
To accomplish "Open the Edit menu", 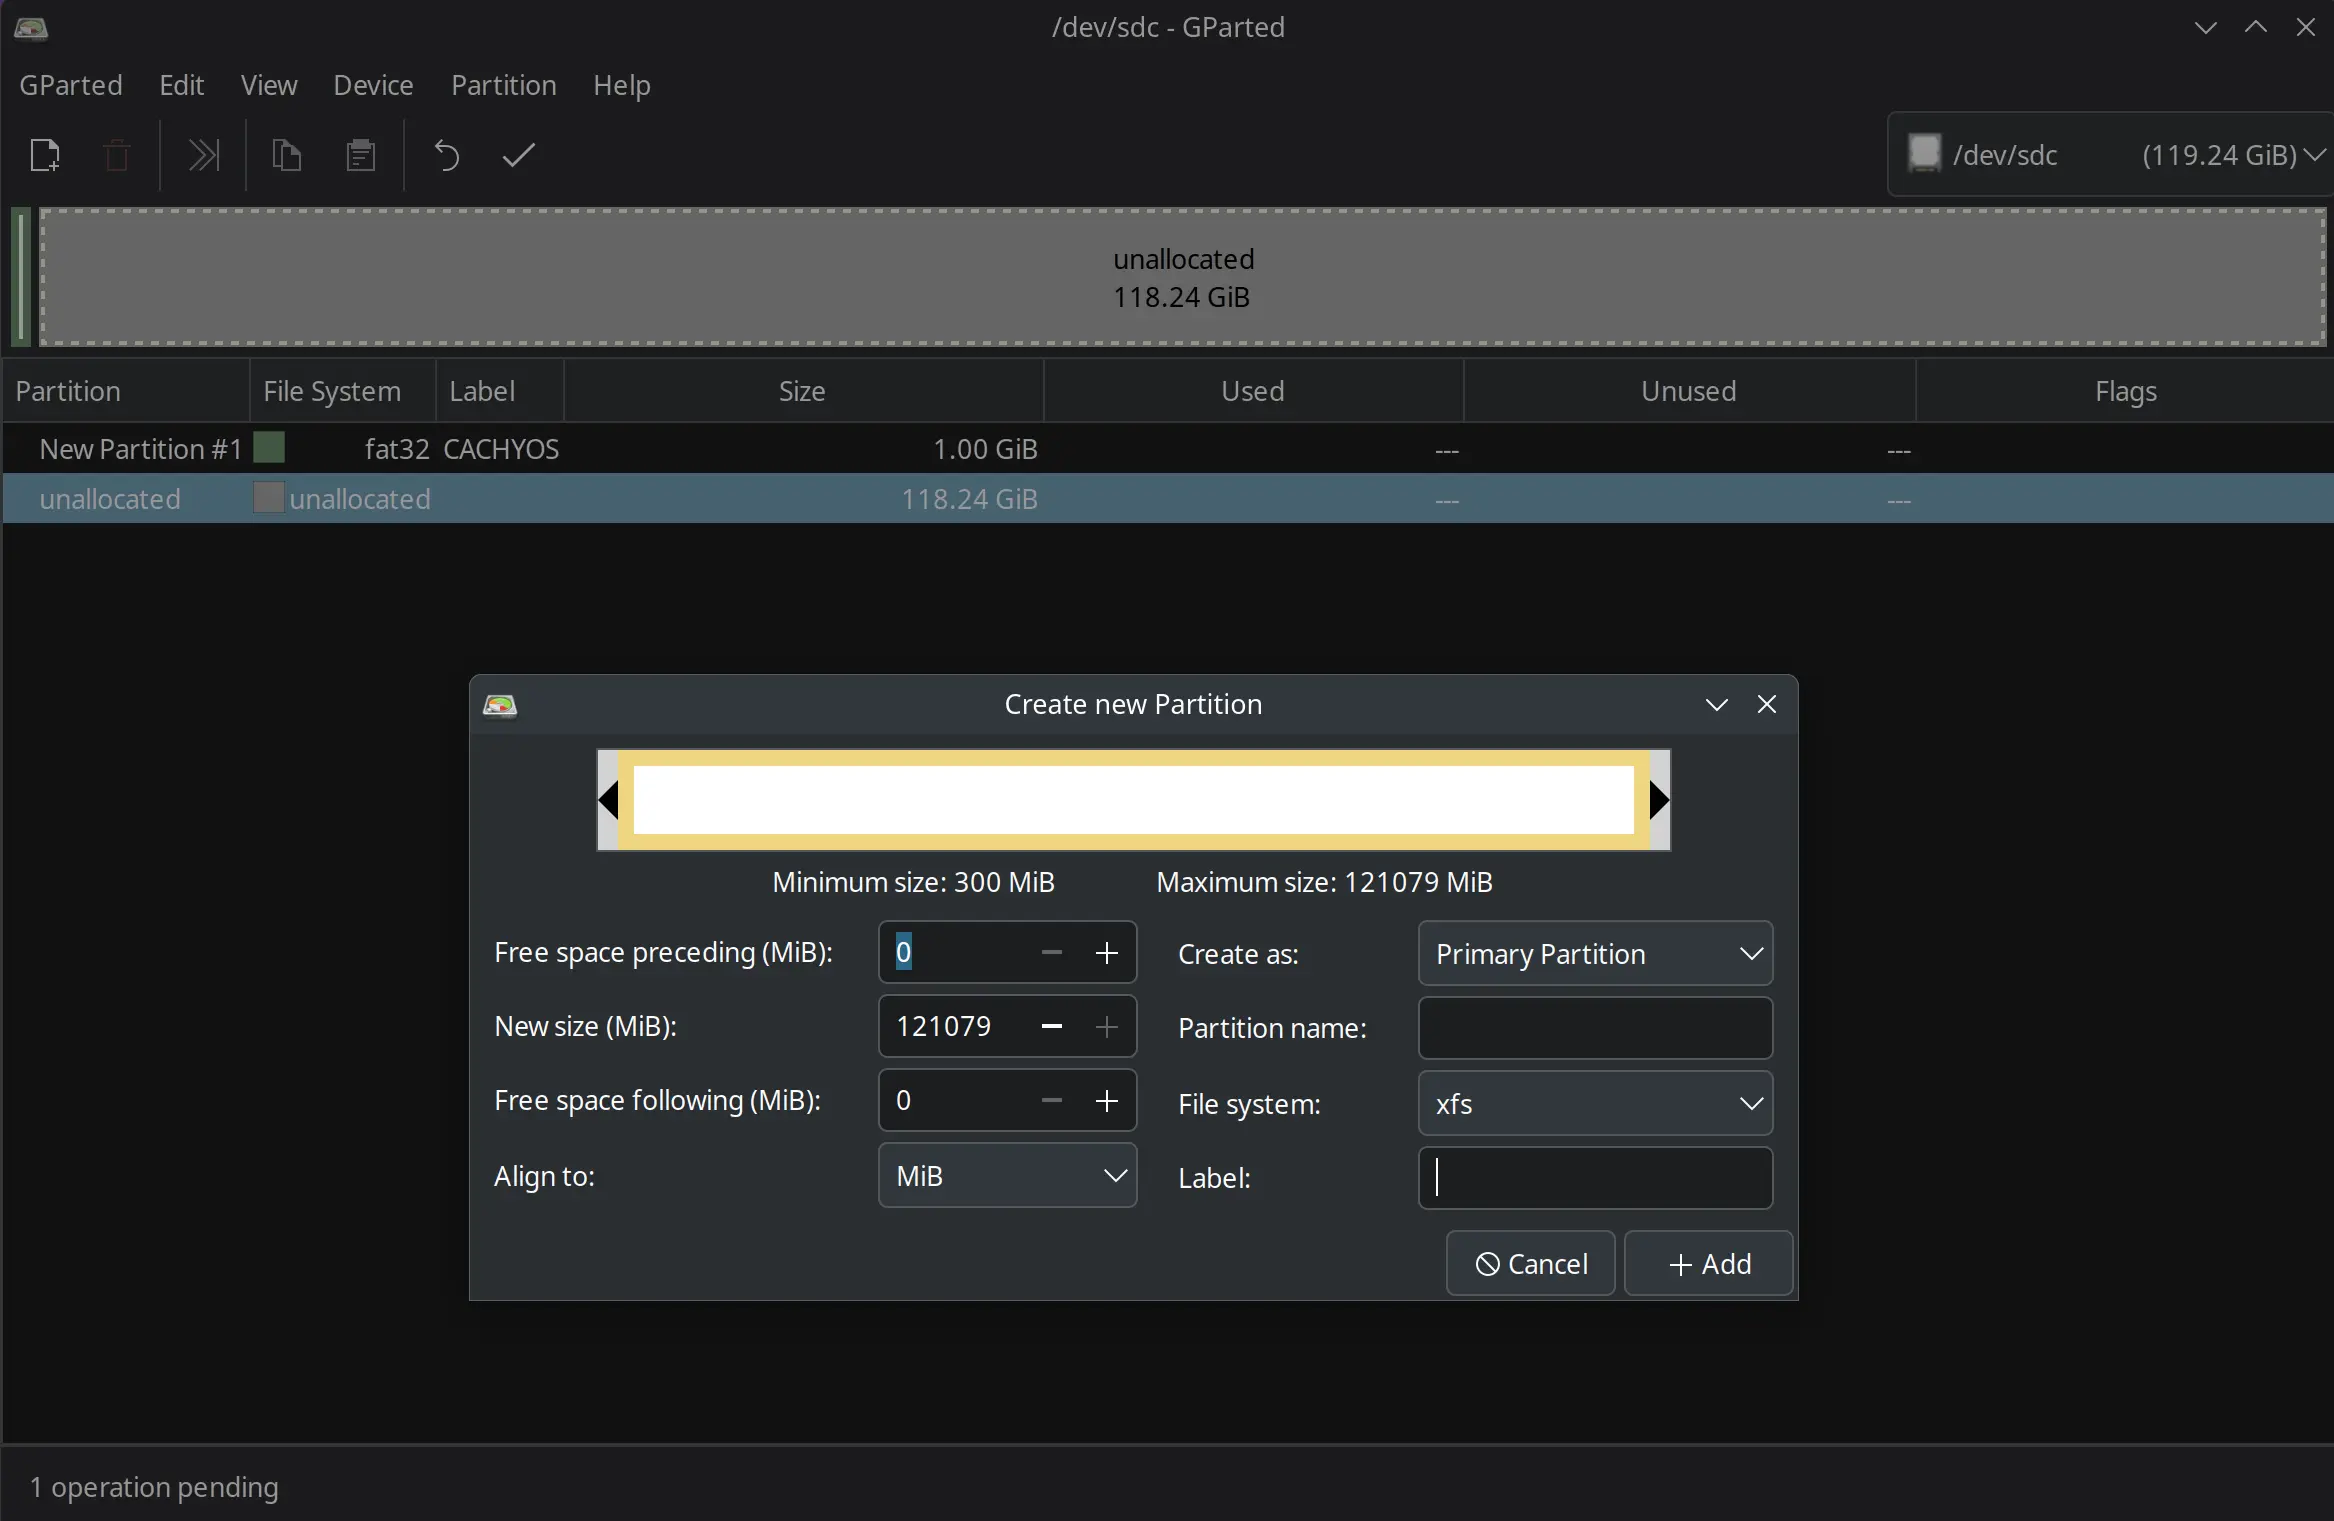I will [x=182, y=85].
